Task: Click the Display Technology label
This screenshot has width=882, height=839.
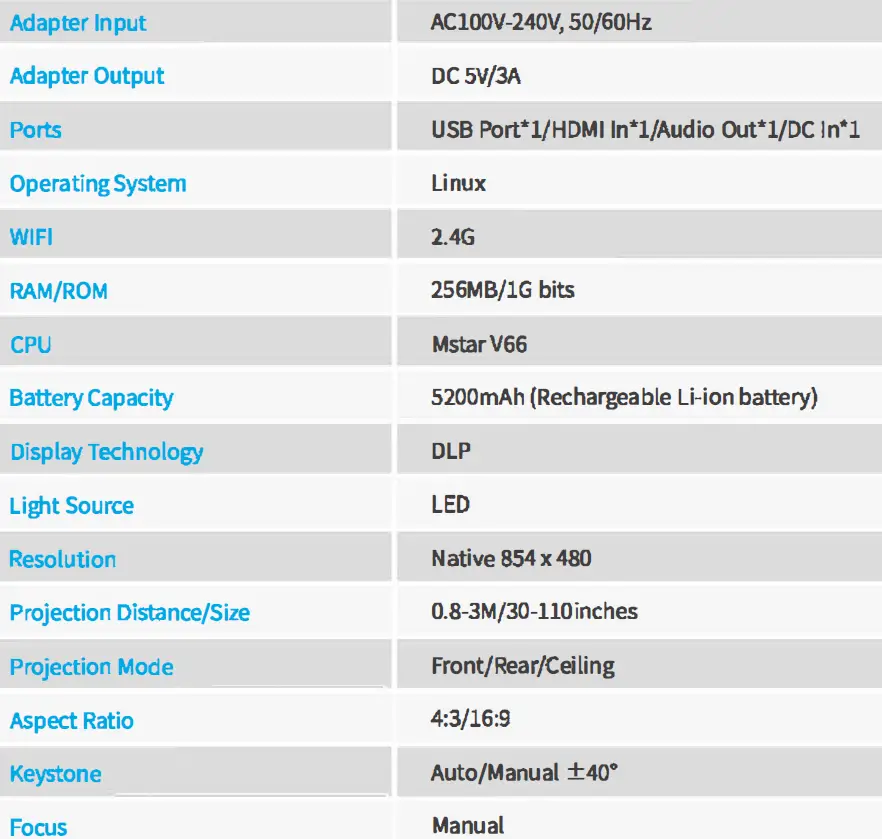Action: [x=106, y=452]
